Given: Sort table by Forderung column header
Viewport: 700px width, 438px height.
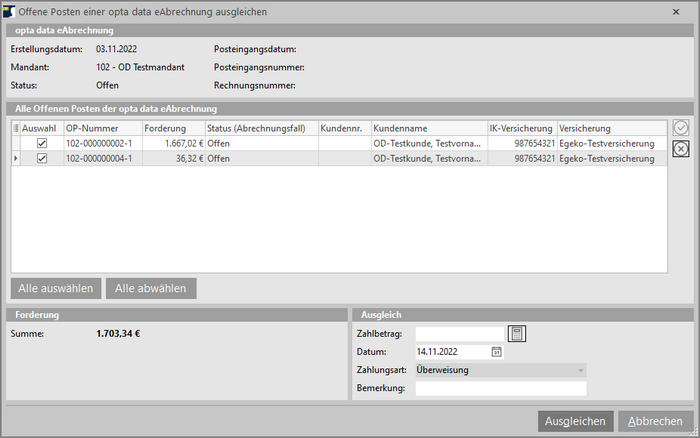Looking at the screenshot, I should pos(172,129).
